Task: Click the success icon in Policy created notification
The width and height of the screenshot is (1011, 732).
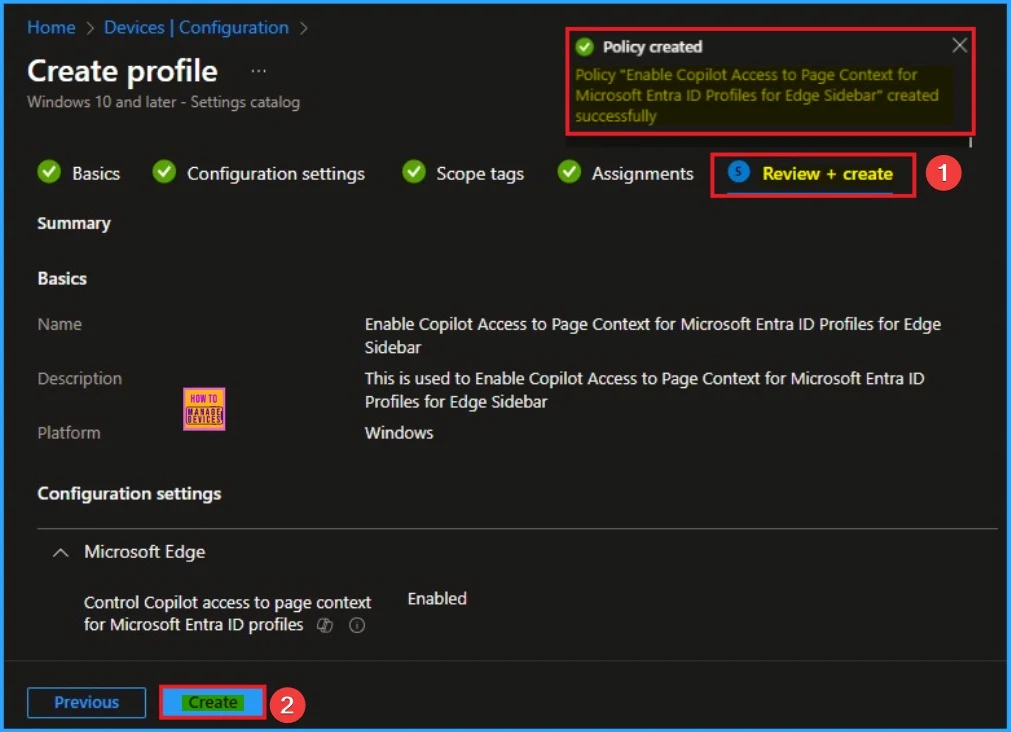Action: click(x=584, y=46)
